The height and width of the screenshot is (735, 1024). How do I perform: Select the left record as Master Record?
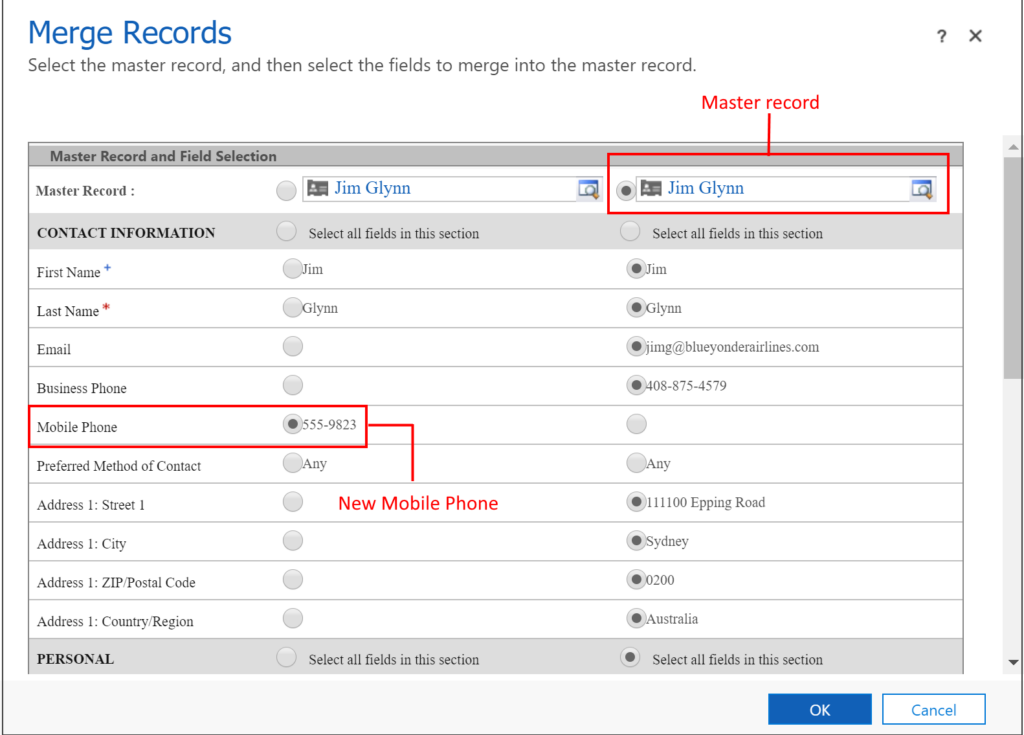[286, 189]
